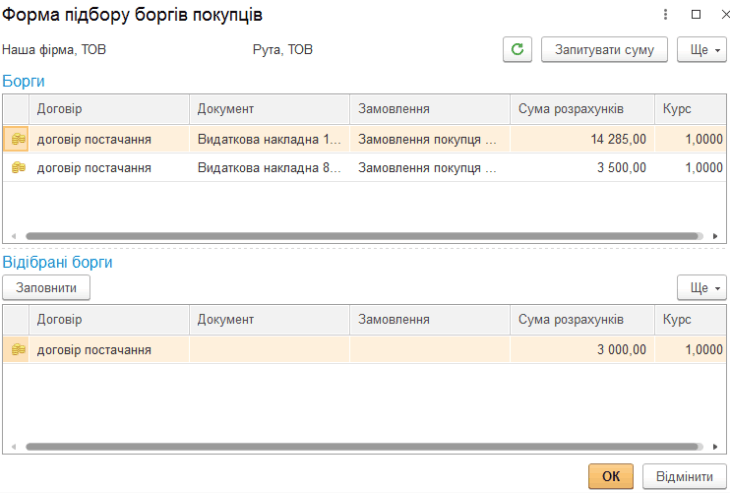Confirm with the ОК button
Viewport: 730px width, 493px height.
(611, 476)
